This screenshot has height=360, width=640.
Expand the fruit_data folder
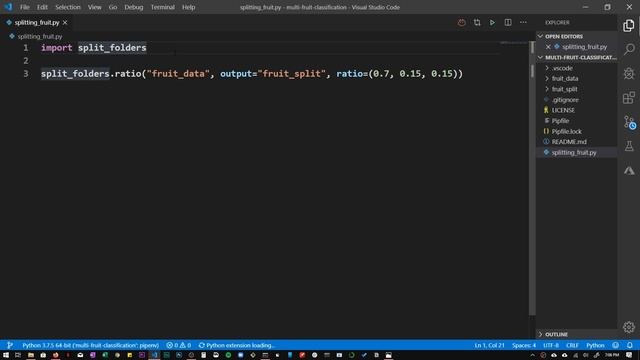(x=547, y=78)
